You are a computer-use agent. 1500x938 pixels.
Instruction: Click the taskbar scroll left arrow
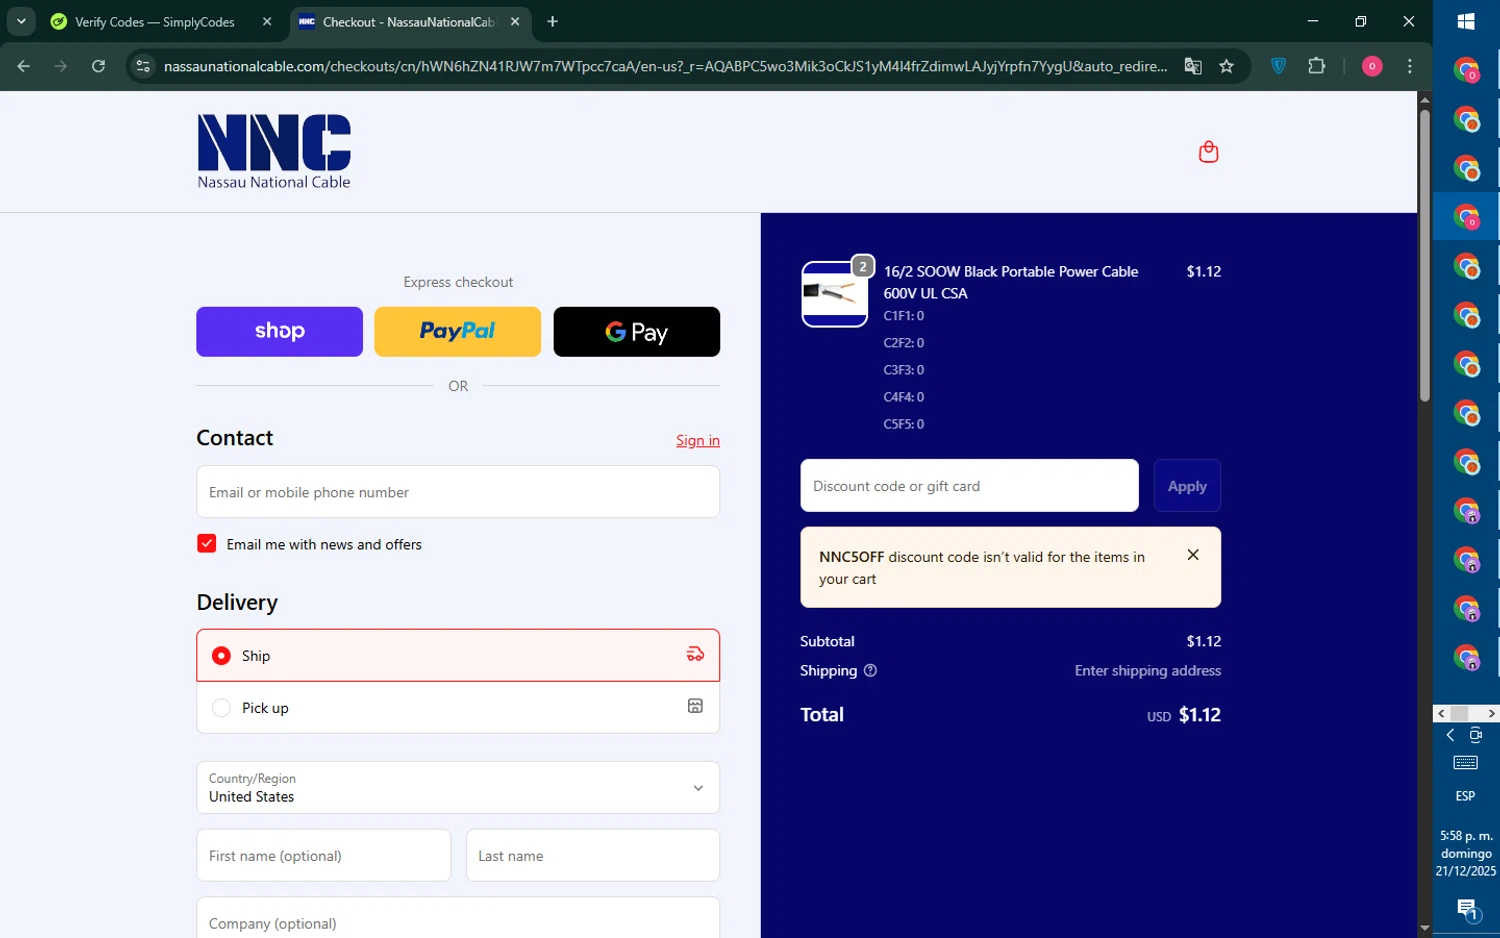[1441, 713]
